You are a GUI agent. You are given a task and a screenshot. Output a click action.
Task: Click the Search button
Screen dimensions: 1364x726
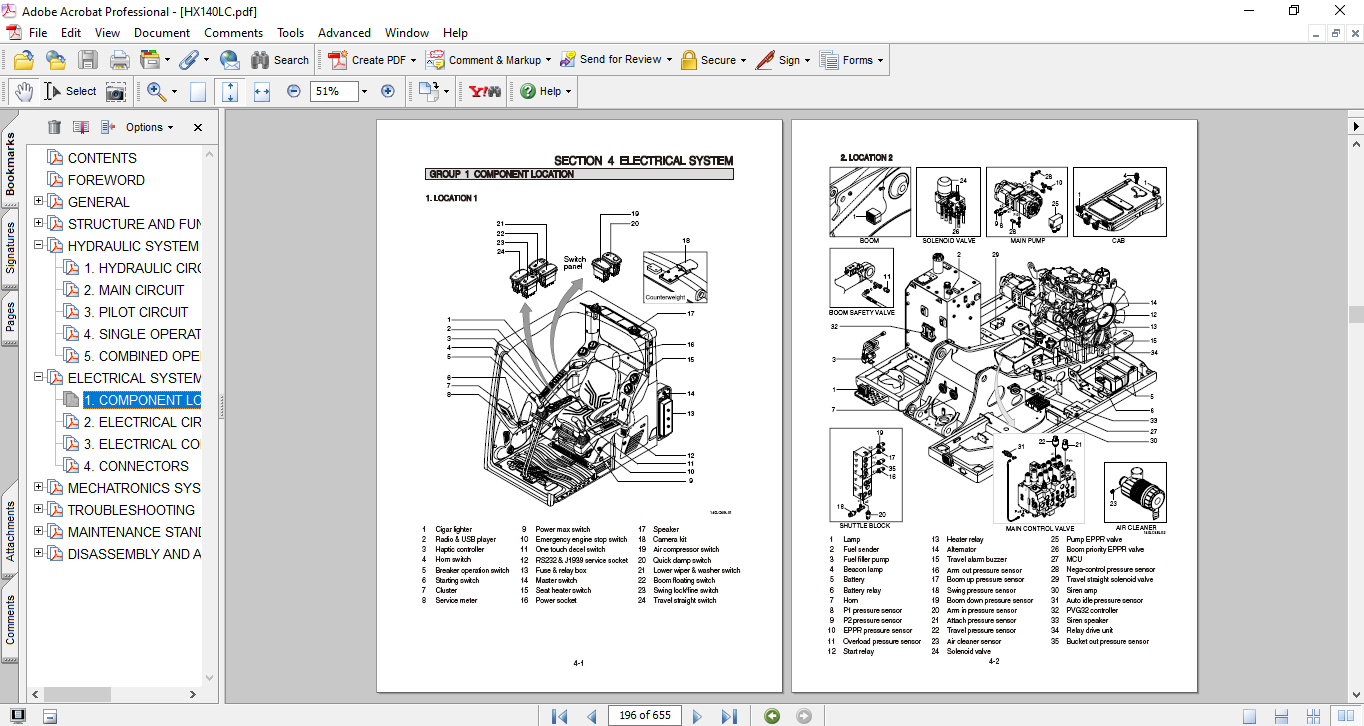(x=280, y=60)
